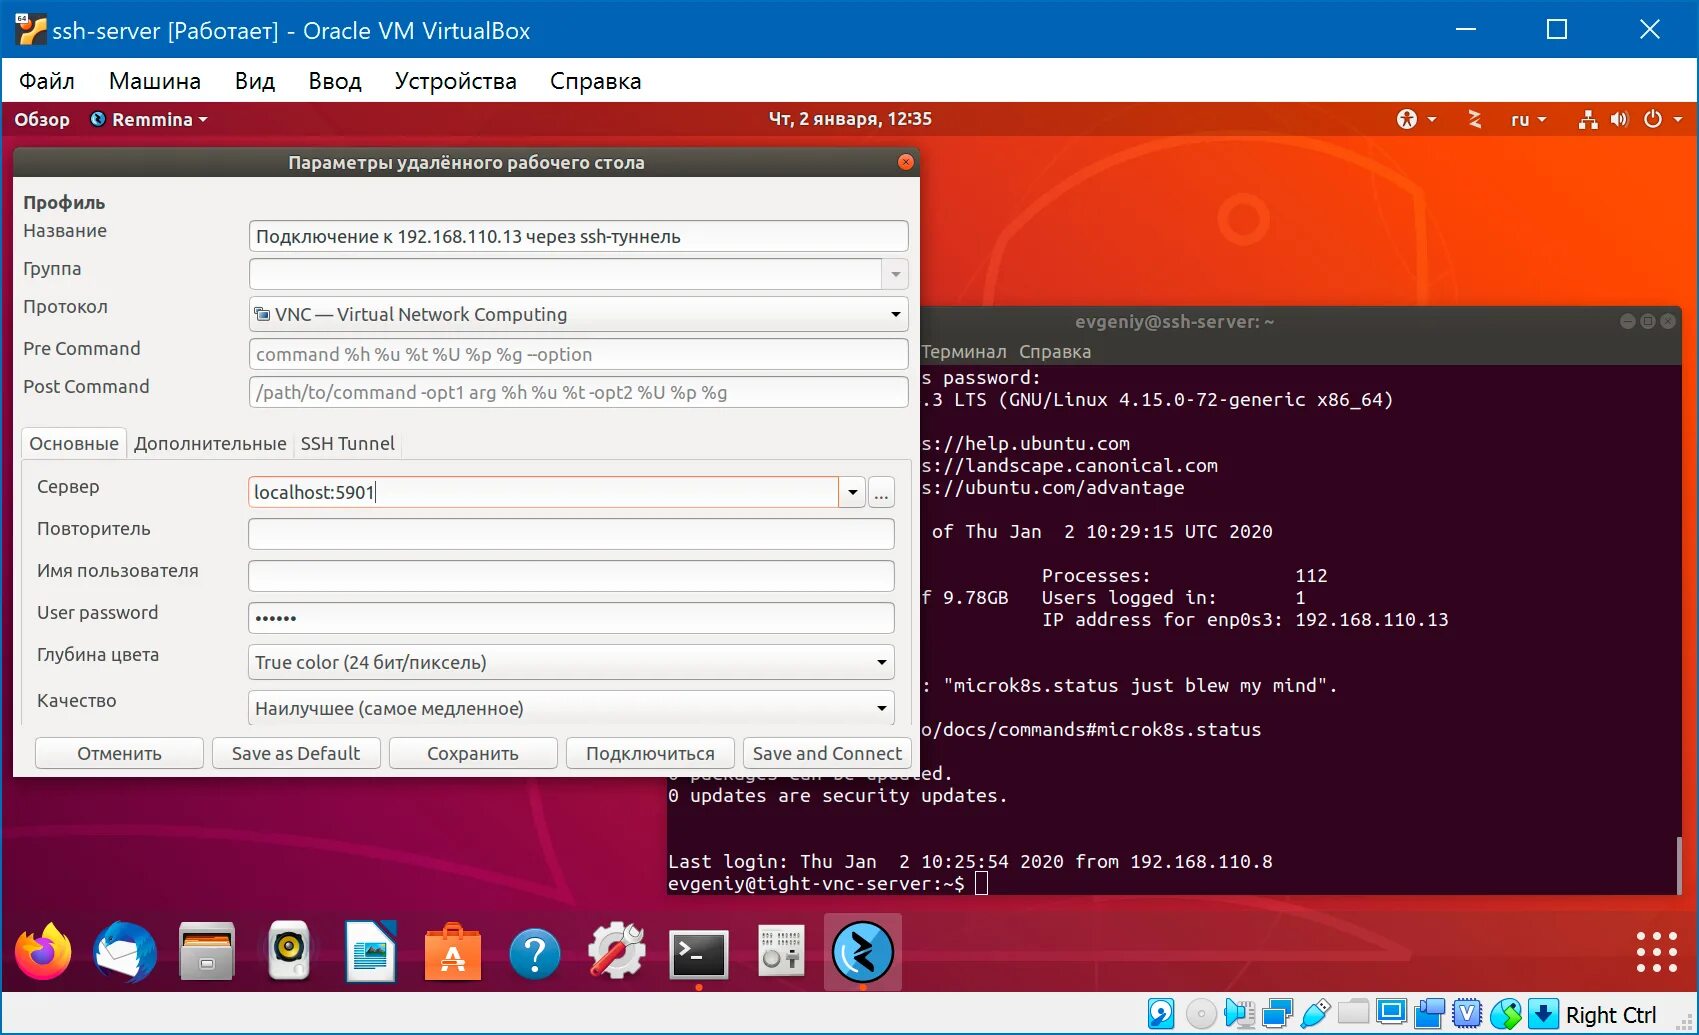
Task: Open the audio mixer dock icon
Action: coord(781,952)
